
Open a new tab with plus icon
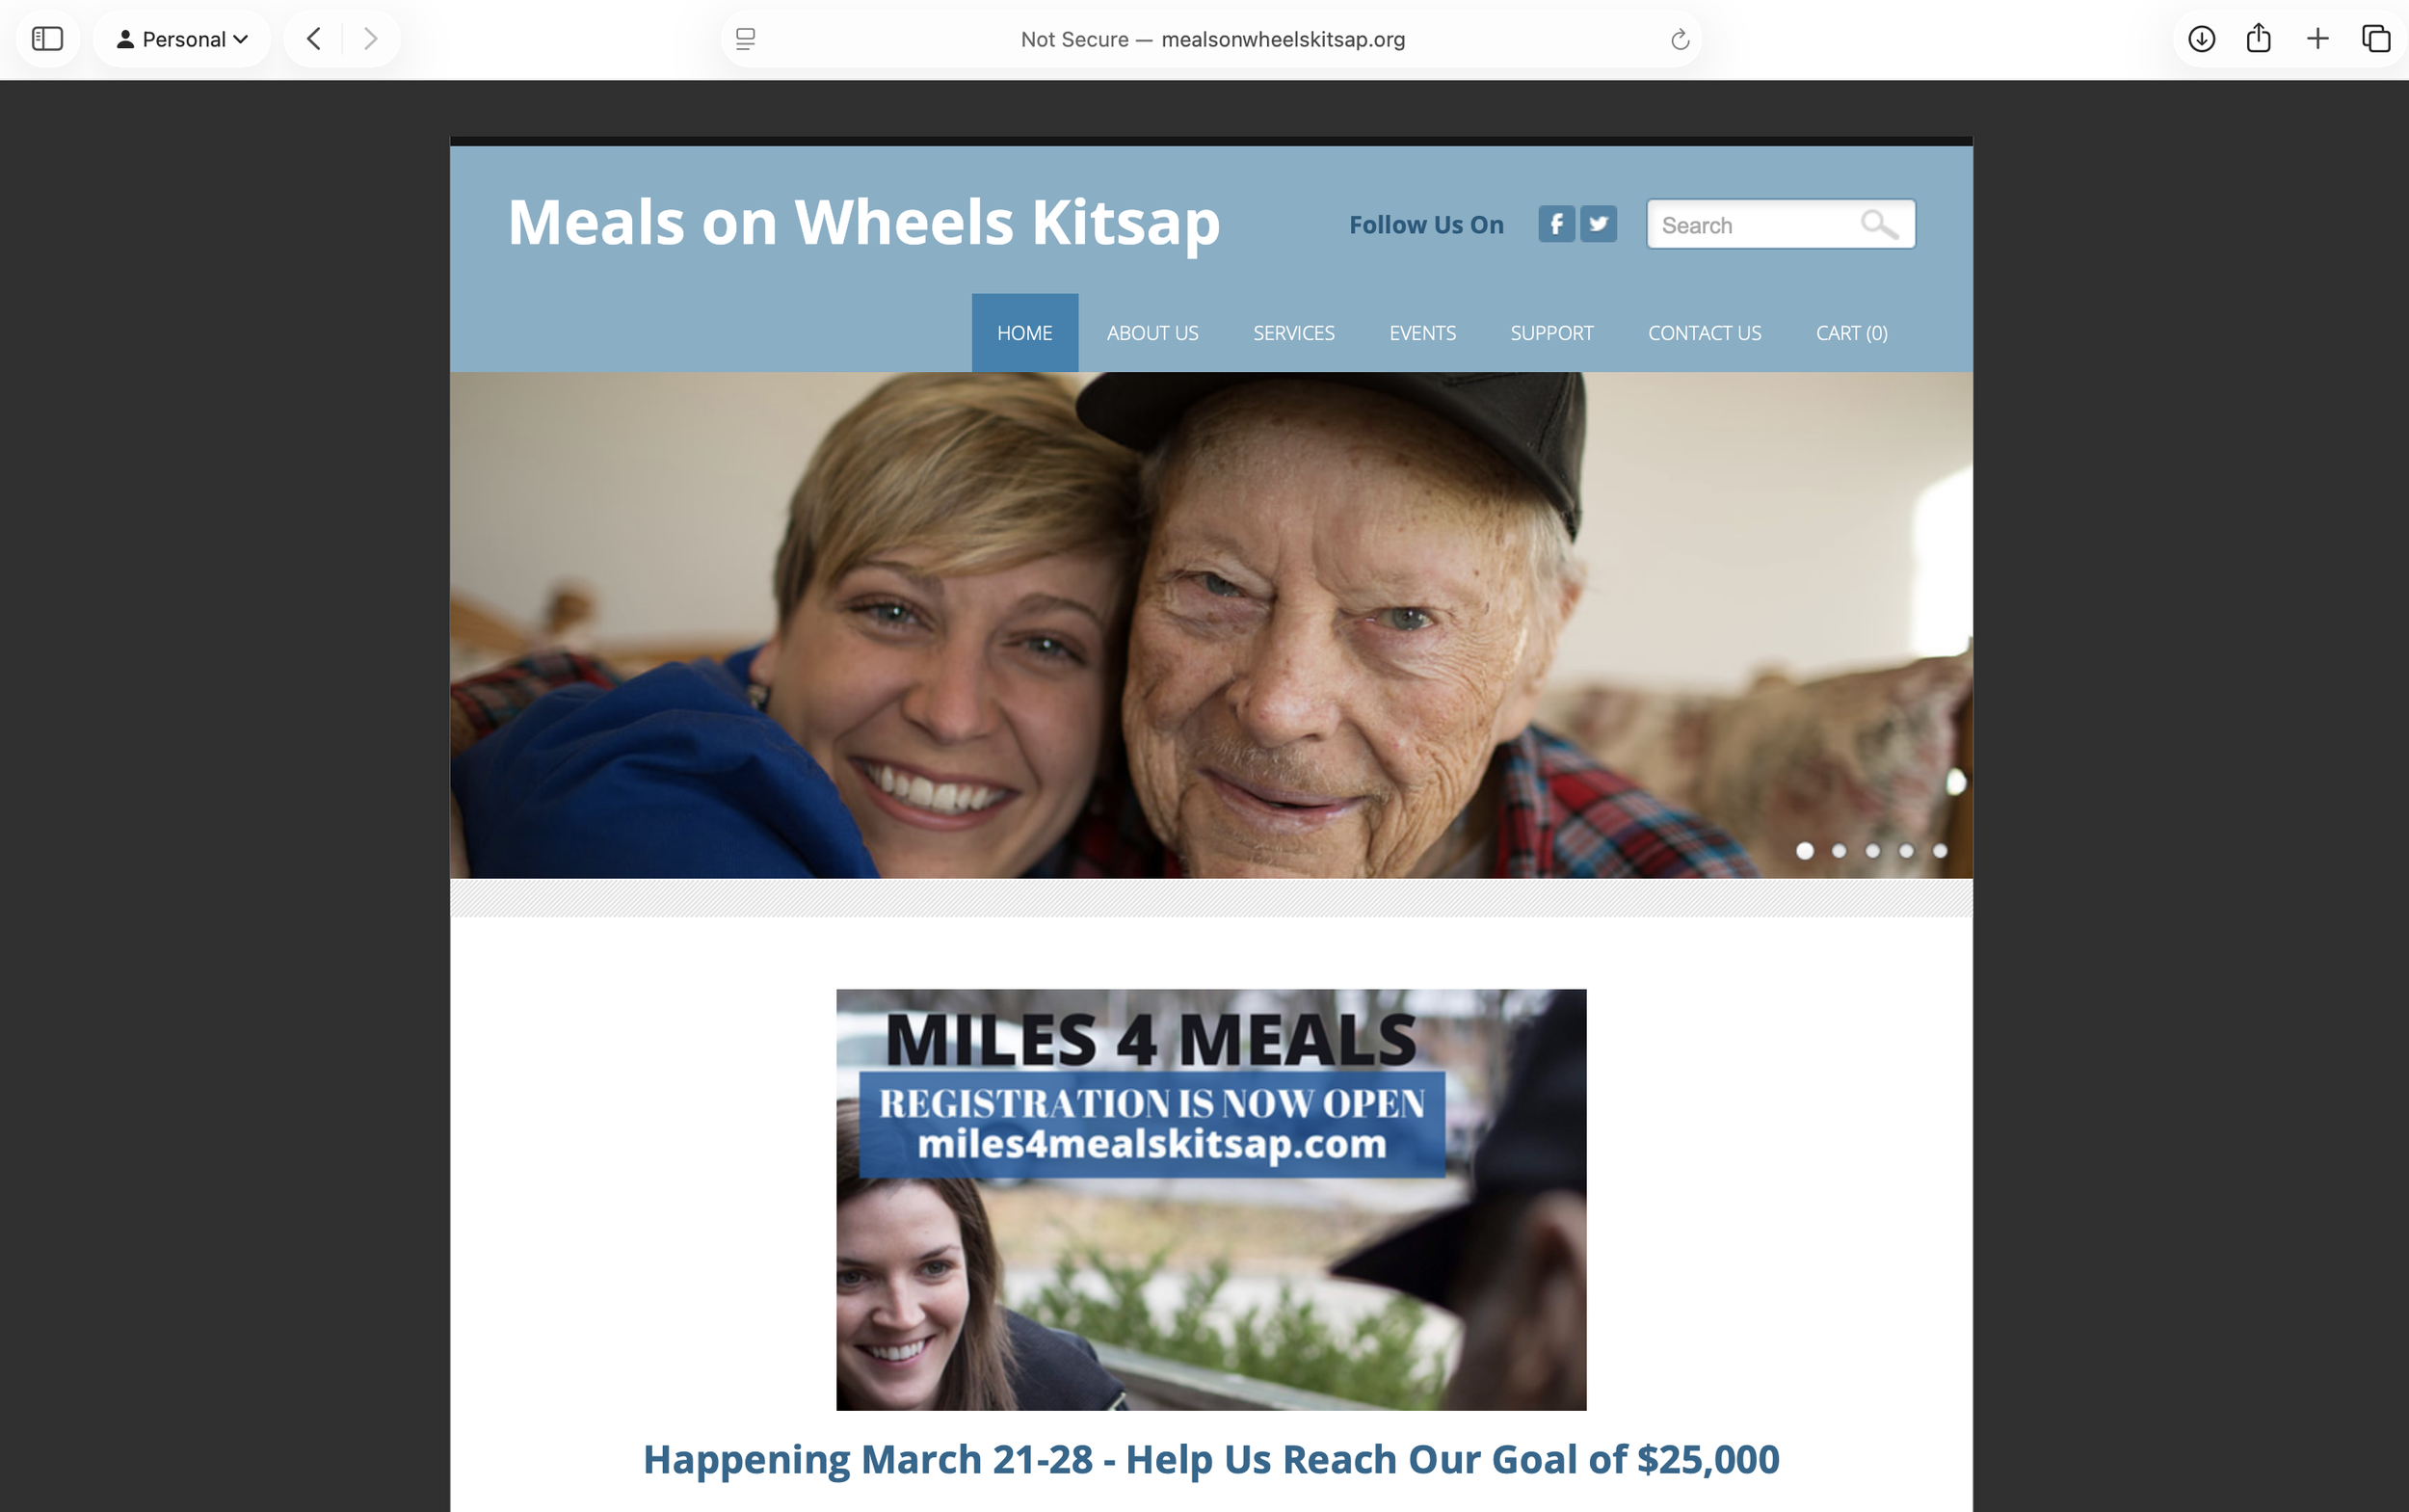pos(2317,39)
